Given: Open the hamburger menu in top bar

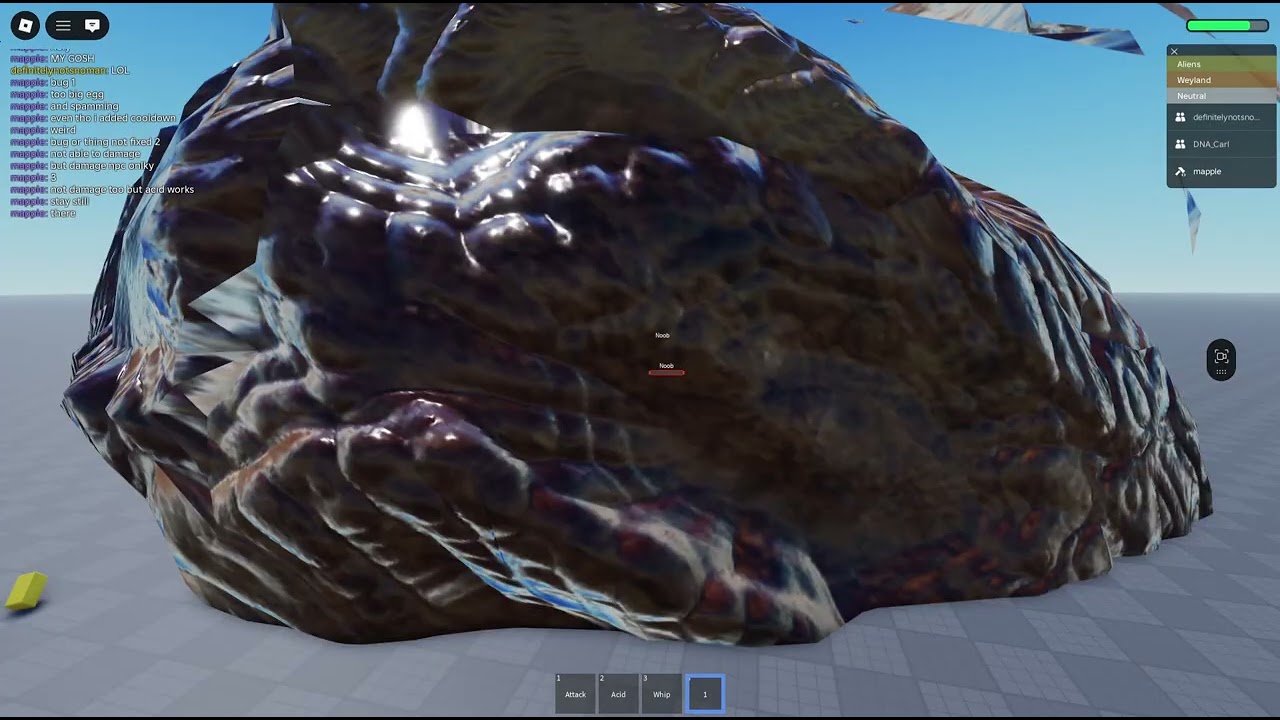Looking at the screenshot, I should tap(63, 26).
